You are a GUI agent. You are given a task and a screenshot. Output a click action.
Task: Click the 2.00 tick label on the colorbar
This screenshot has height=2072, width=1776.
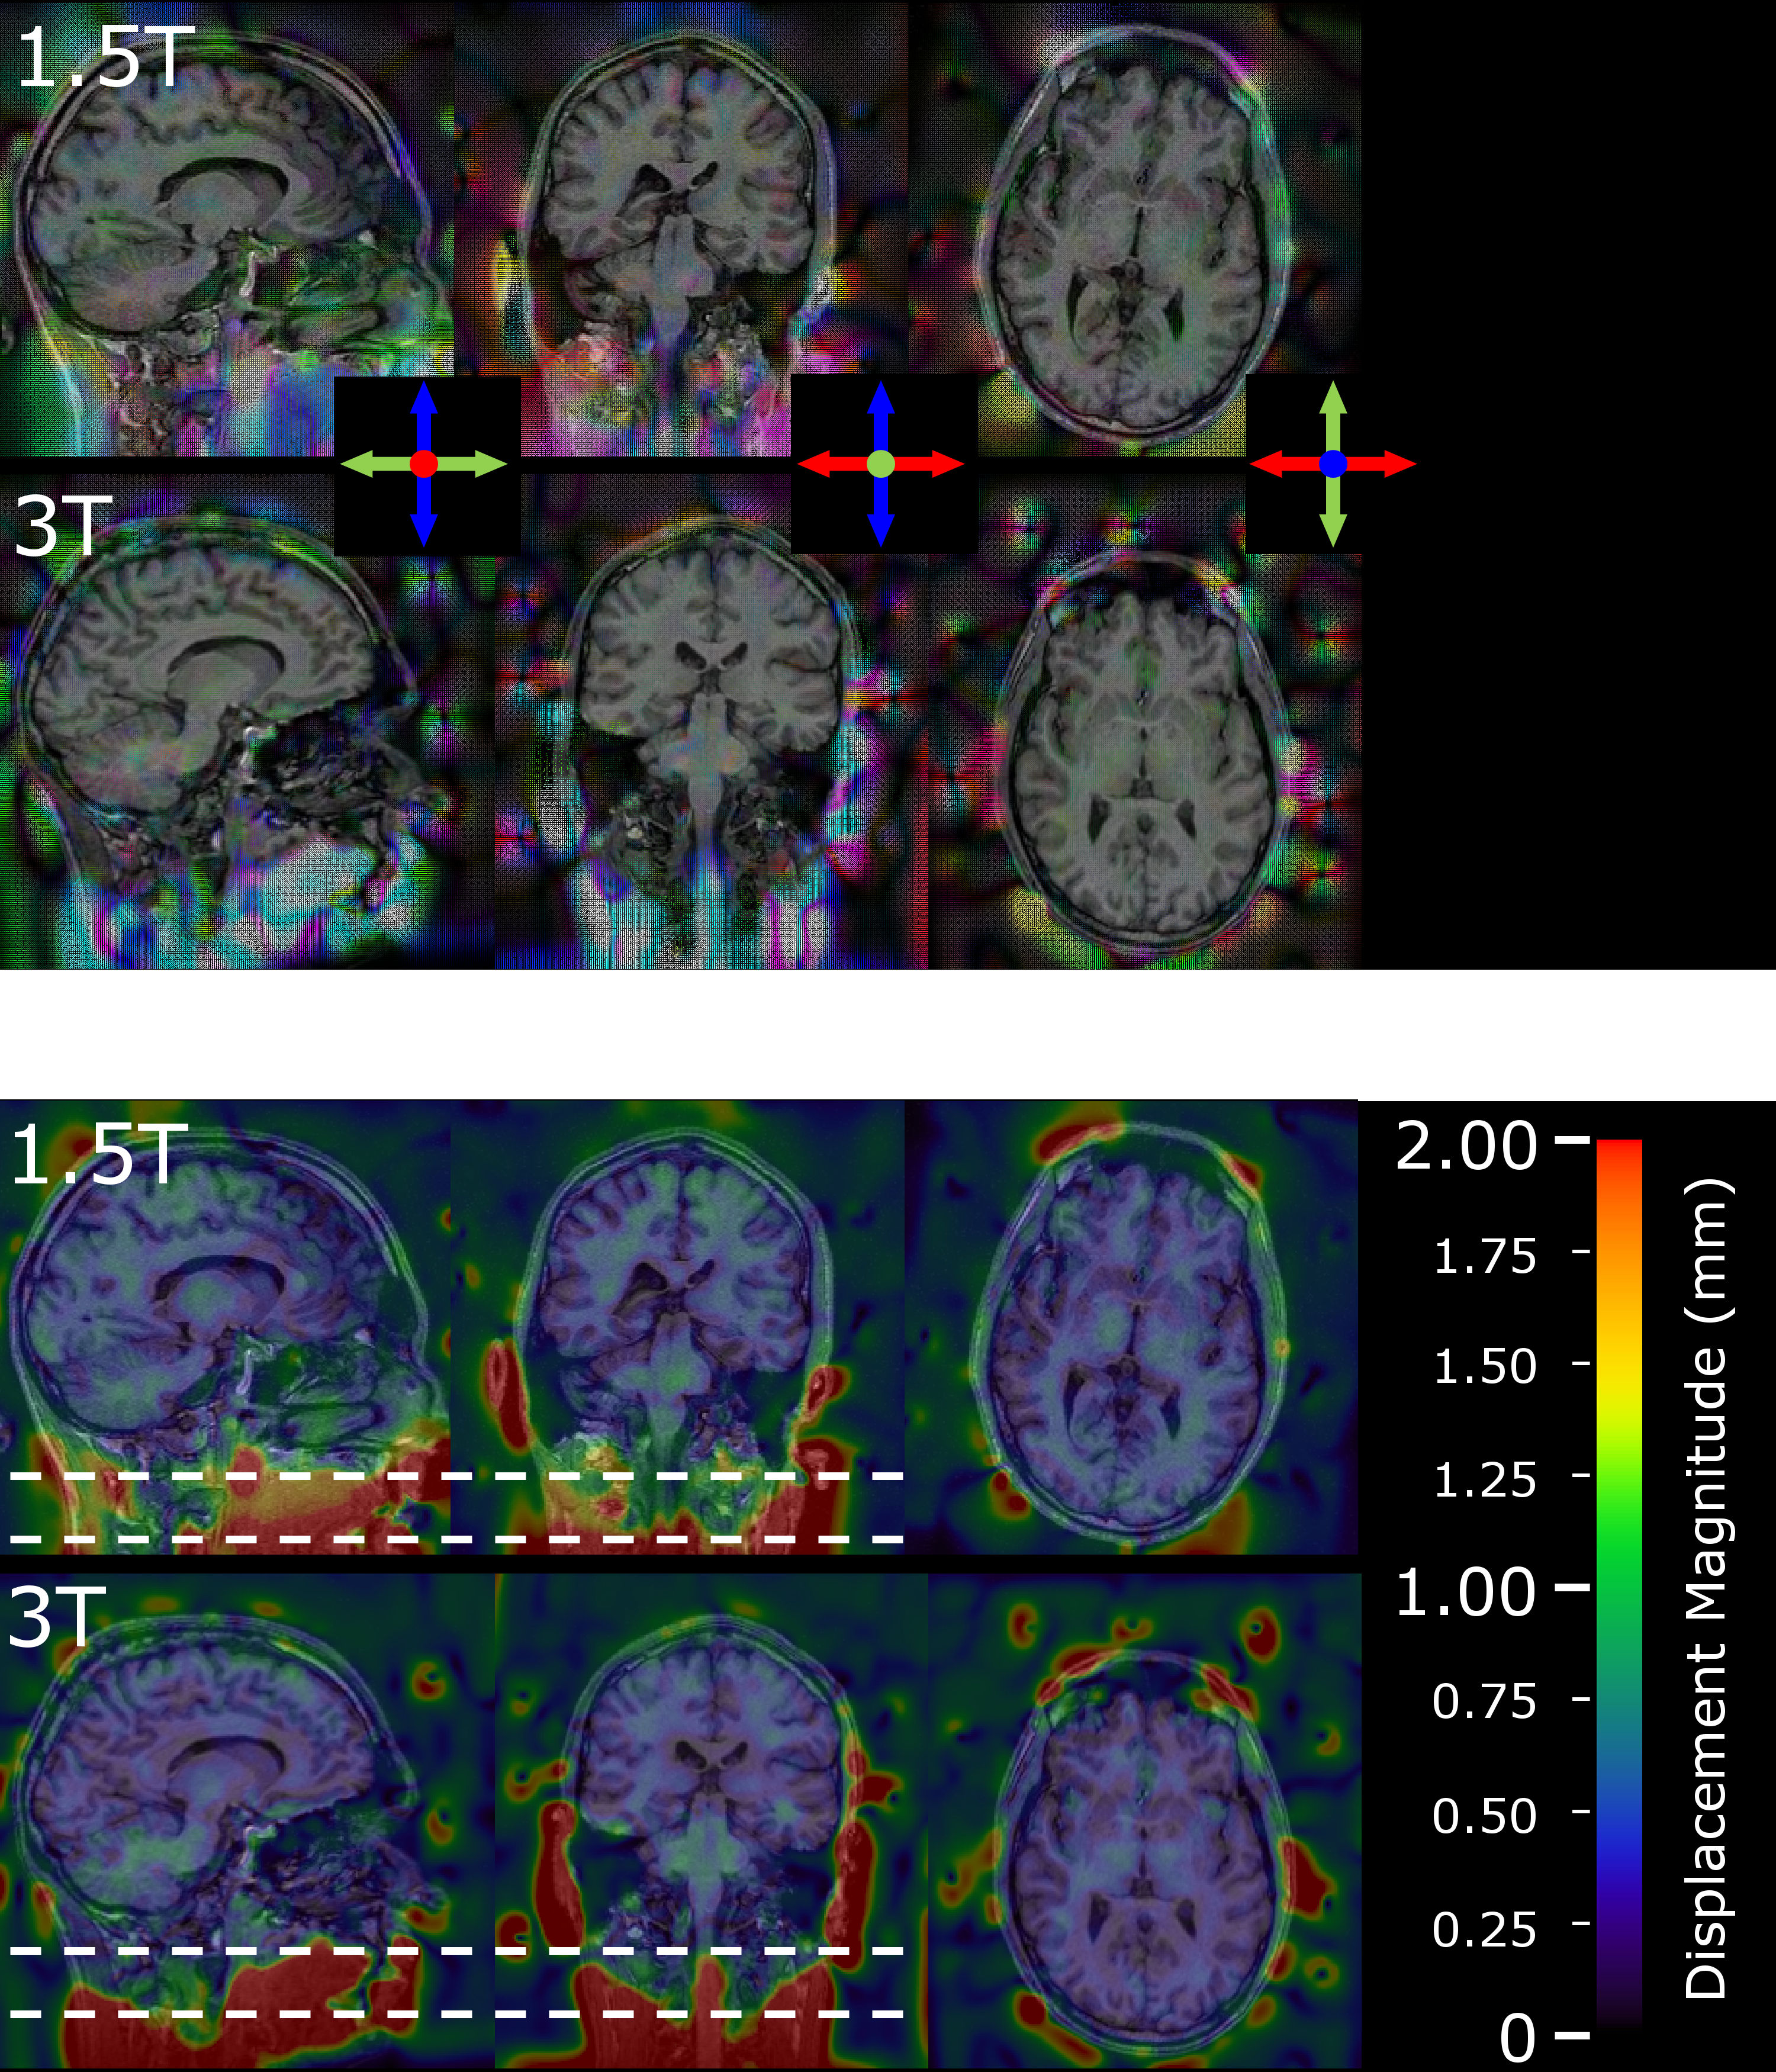tap(1466, 1146)
